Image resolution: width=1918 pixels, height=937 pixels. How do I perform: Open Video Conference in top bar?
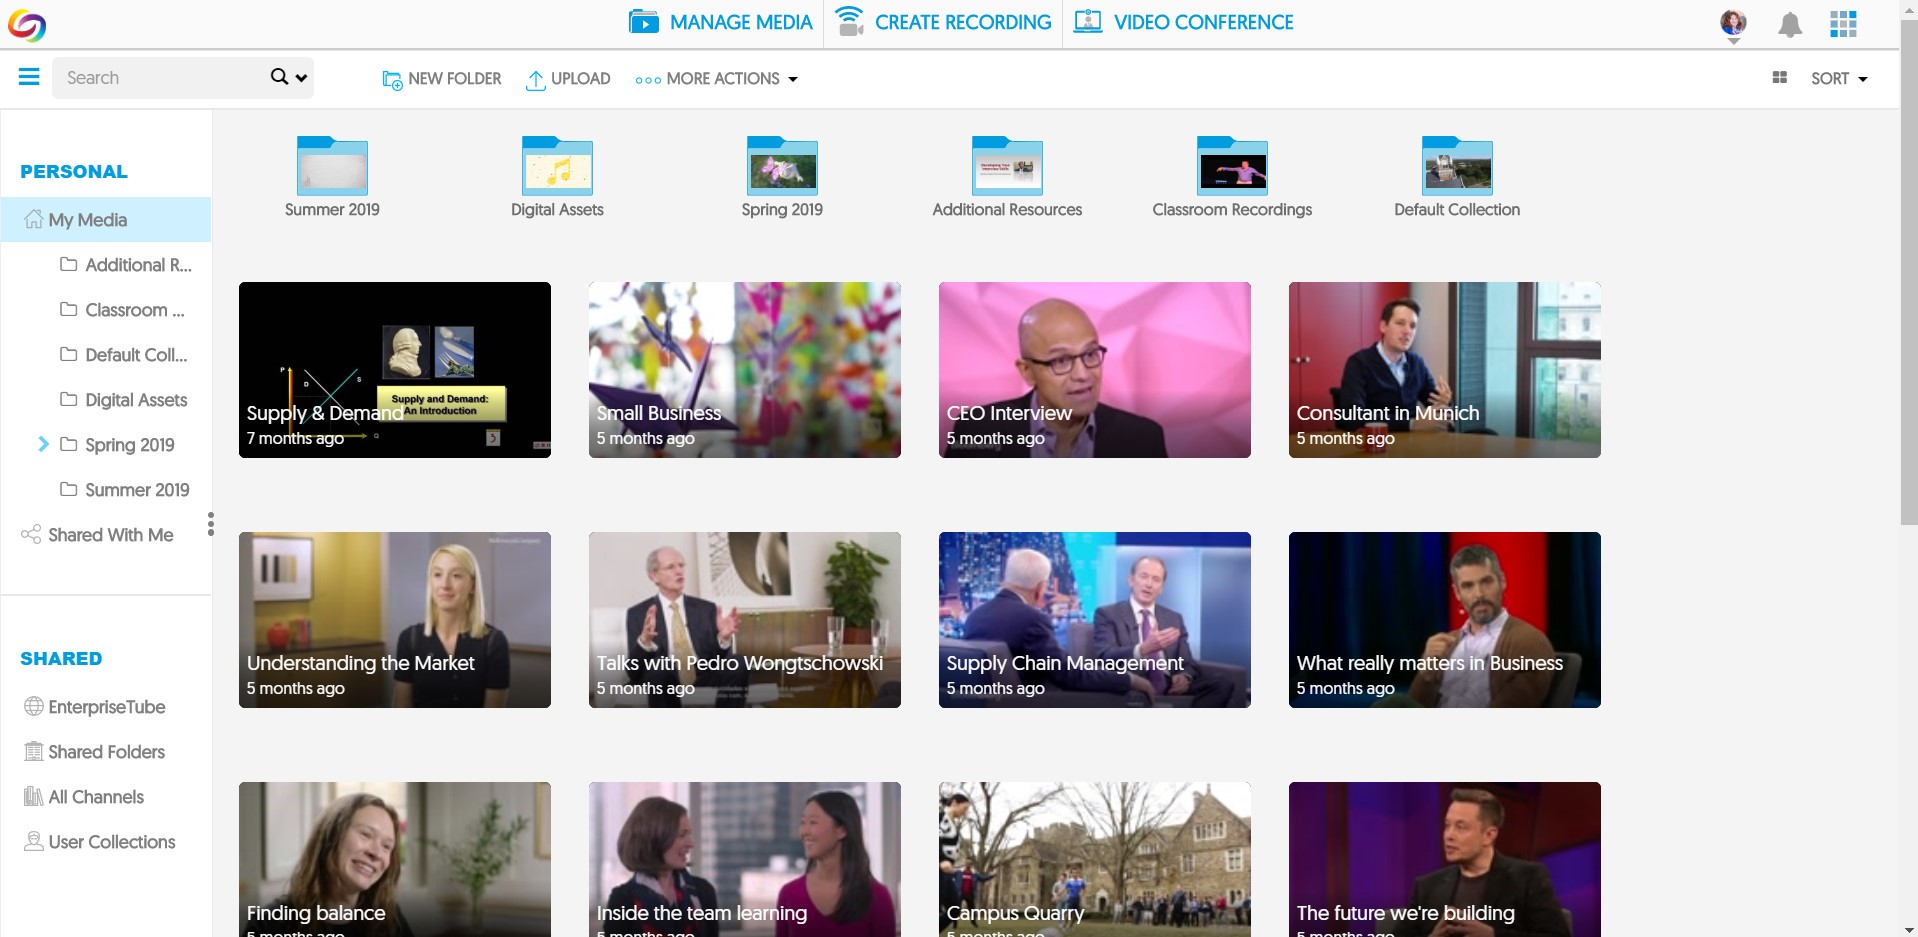tap(1183, 22)
